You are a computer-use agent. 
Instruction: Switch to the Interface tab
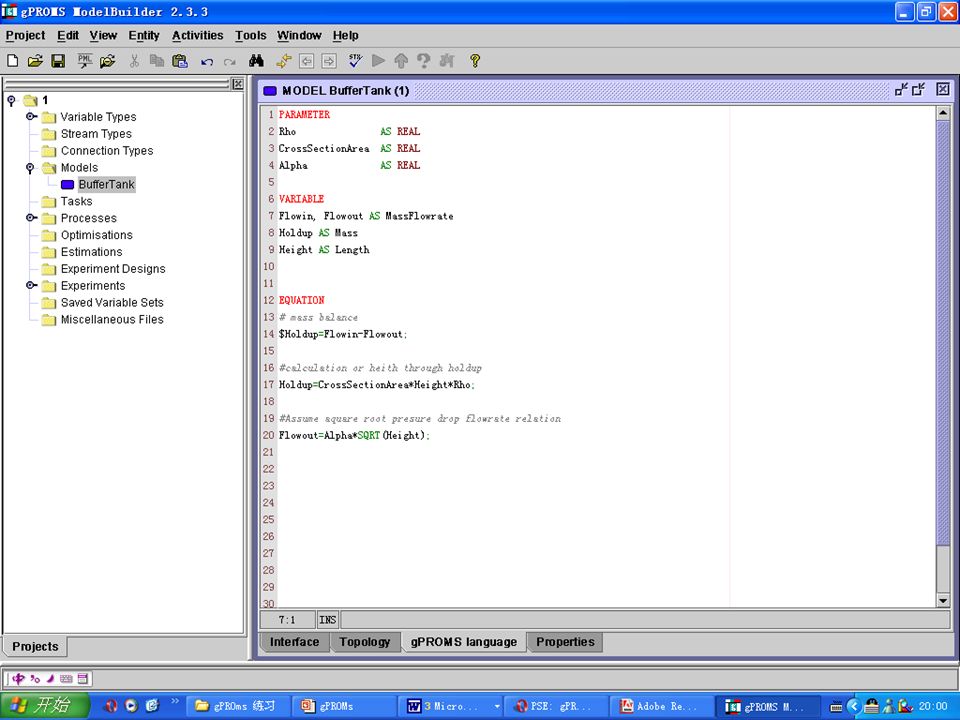294,642
